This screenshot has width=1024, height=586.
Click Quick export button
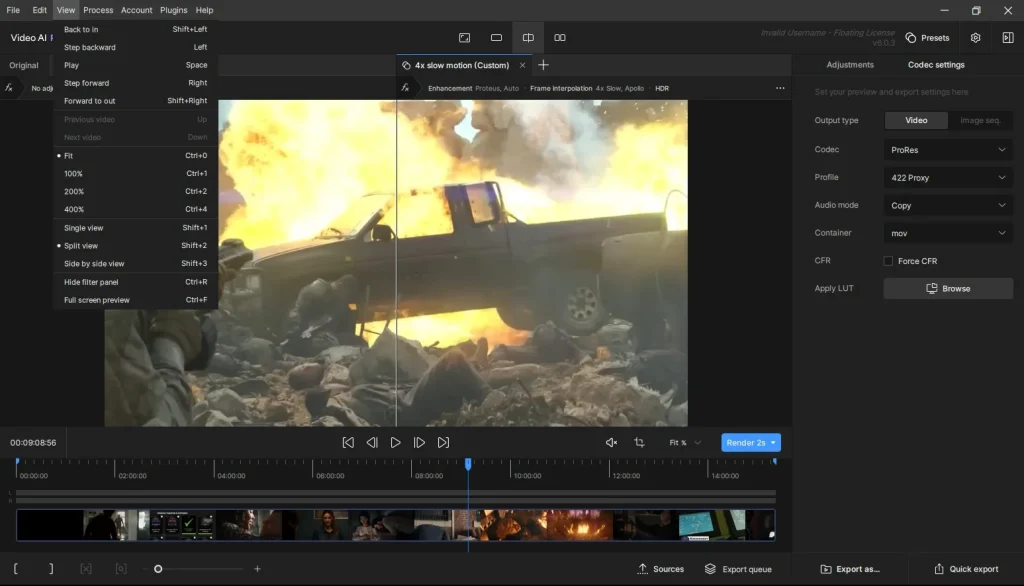(x=966, y=569)
